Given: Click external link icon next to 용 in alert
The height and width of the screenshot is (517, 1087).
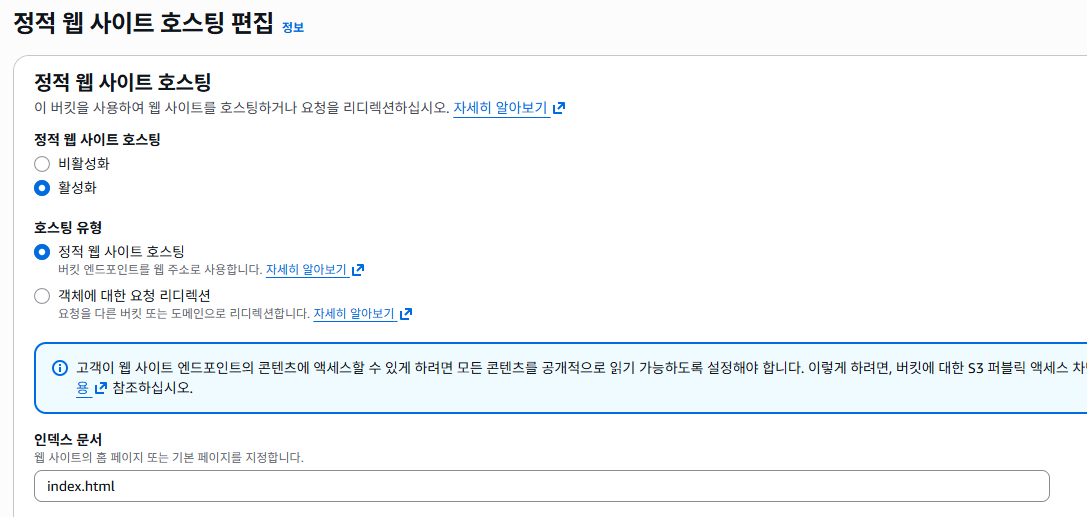Looking at the screenshot, I should point(101,388).
